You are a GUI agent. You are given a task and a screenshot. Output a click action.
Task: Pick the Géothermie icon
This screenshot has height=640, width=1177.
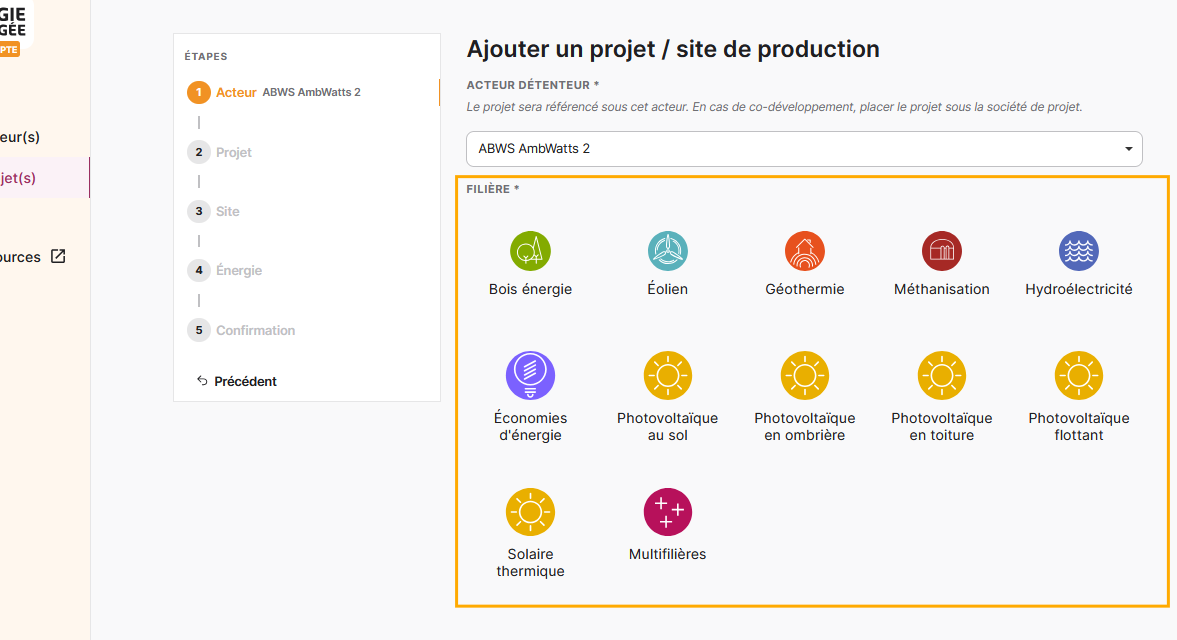click(805, 251)
